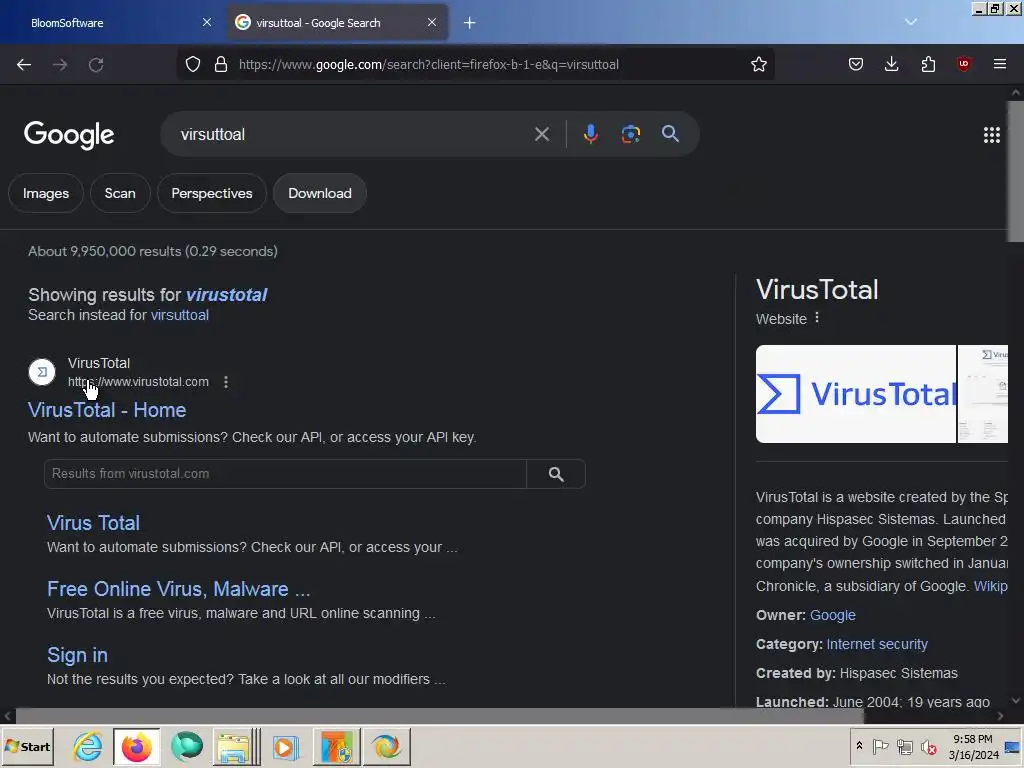List all tabs with the chevron dropdown
The image size is (1024, 768).
[910, 22]
